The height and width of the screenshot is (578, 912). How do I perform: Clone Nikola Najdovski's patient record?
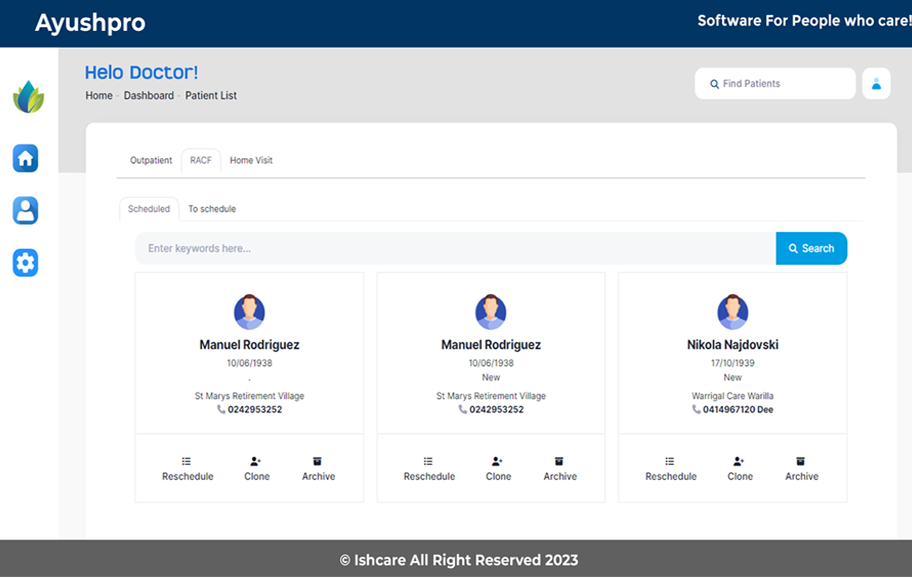pos(739,469)
